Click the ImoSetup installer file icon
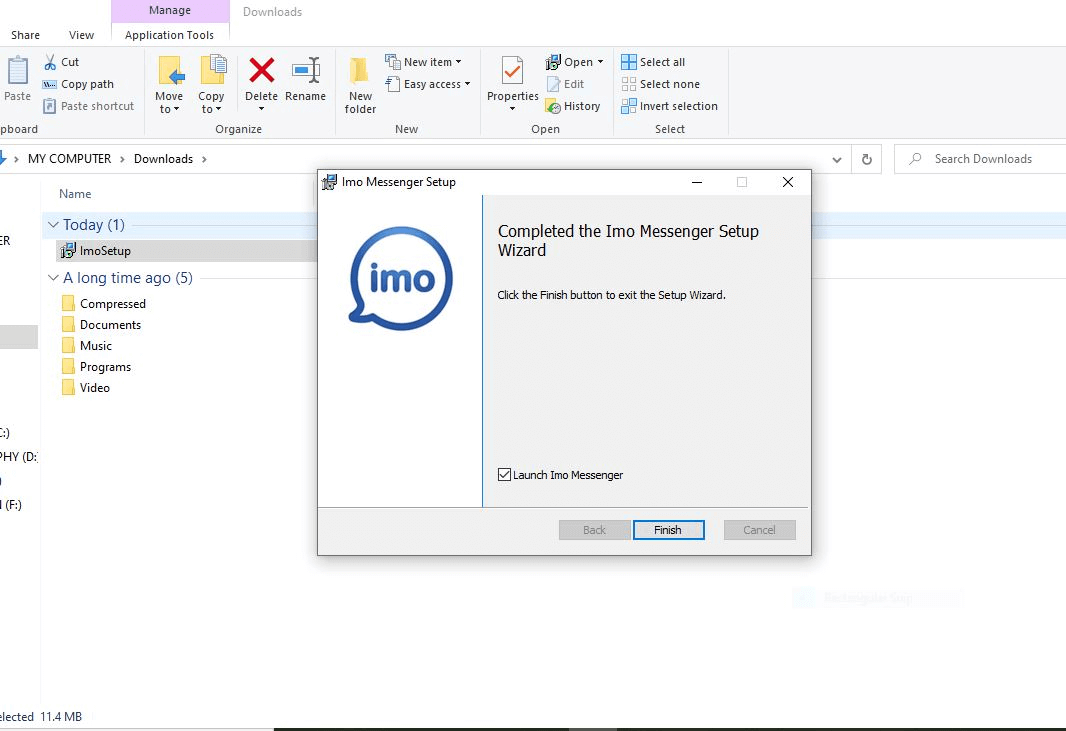Screen dimensions: 1066x731 pyautogui.click(x=68, y=251)
